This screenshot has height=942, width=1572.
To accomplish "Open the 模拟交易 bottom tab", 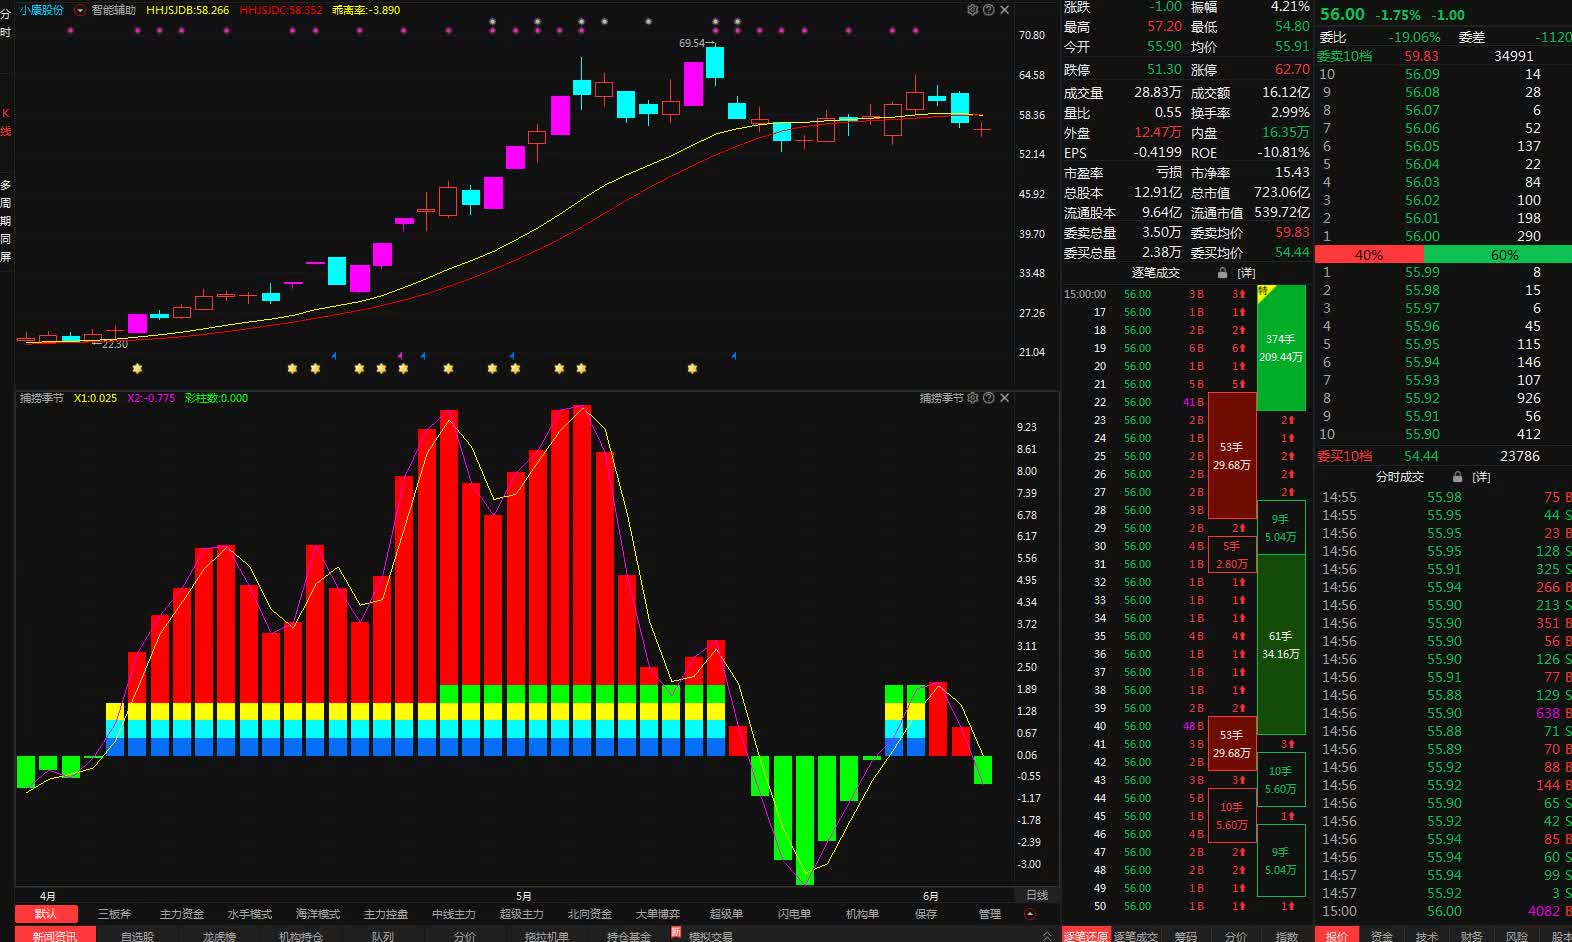I will pyautogui.click(x=711, y=936).
